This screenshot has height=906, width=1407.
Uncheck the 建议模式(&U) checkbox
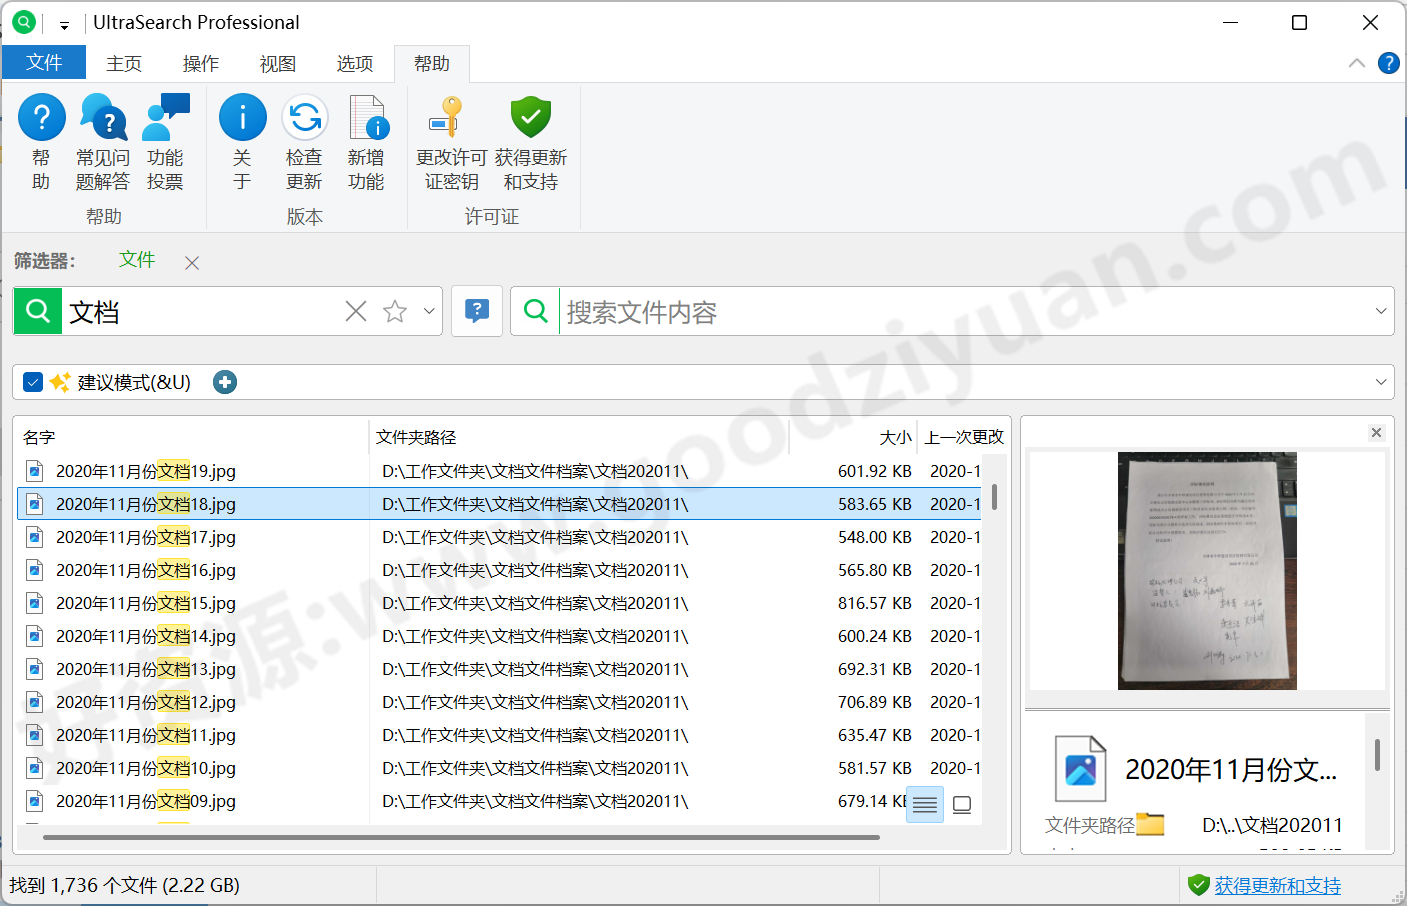tap(33, 382)
